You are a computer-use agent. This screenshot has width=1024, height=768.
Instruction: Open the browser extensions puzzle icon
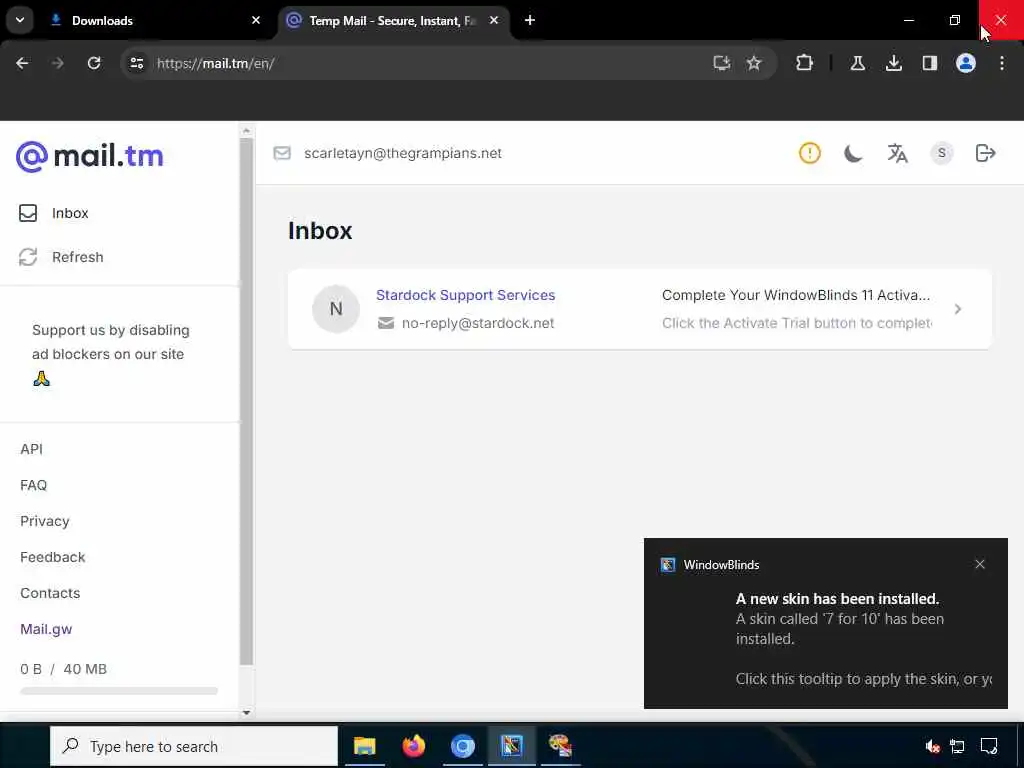pos(805,63)
